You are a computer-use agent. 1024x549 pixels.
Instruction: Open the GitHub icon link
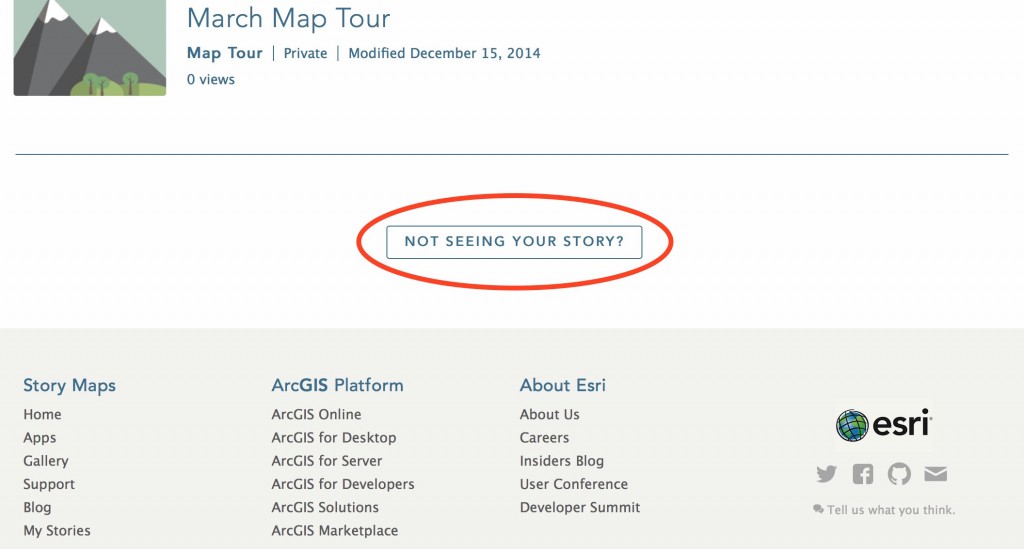click(899, 474)
